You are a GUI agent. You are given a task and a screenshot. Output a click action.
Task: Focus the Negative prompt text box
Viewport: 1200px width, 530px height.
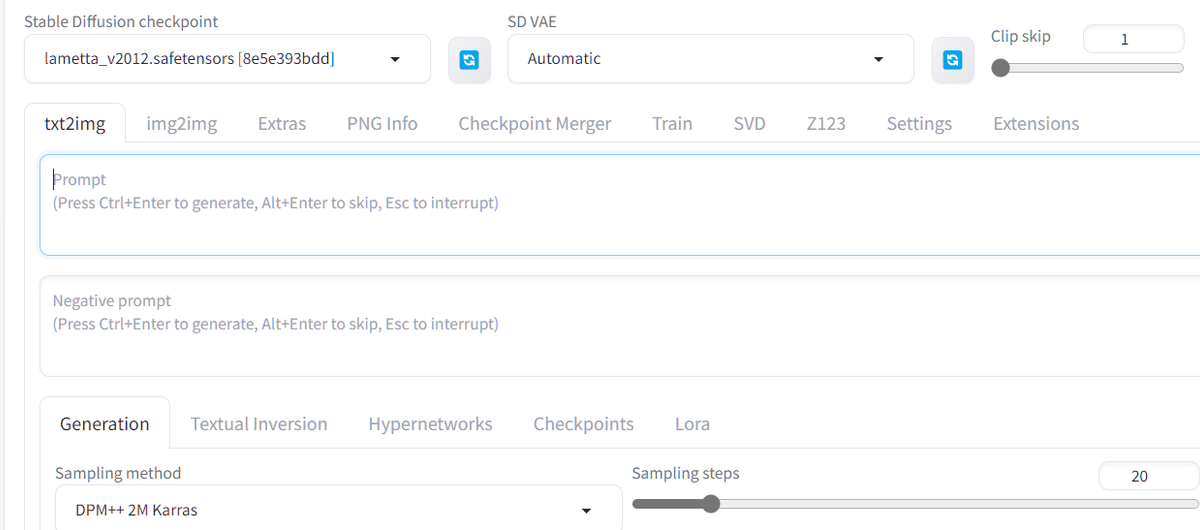[x=620, y=325]
